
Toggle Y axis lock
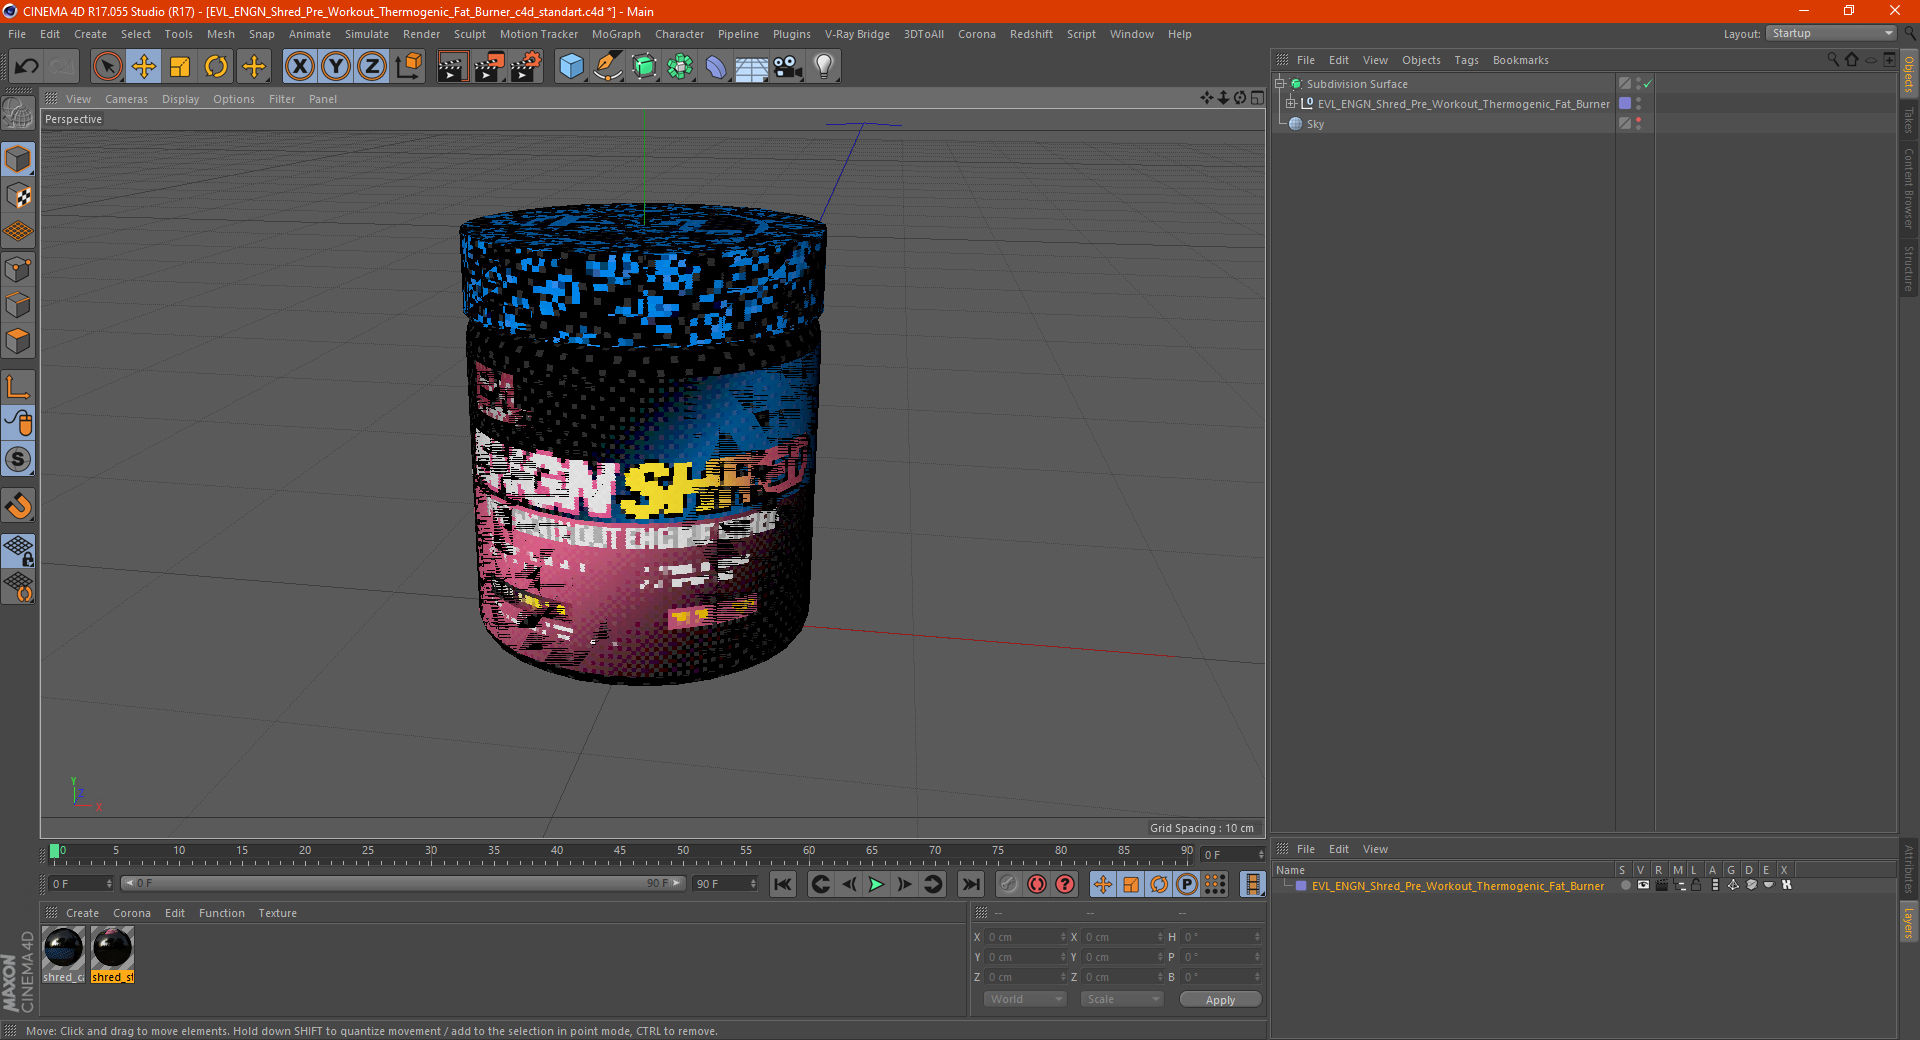pyautogui.click(x=336, y=67)
